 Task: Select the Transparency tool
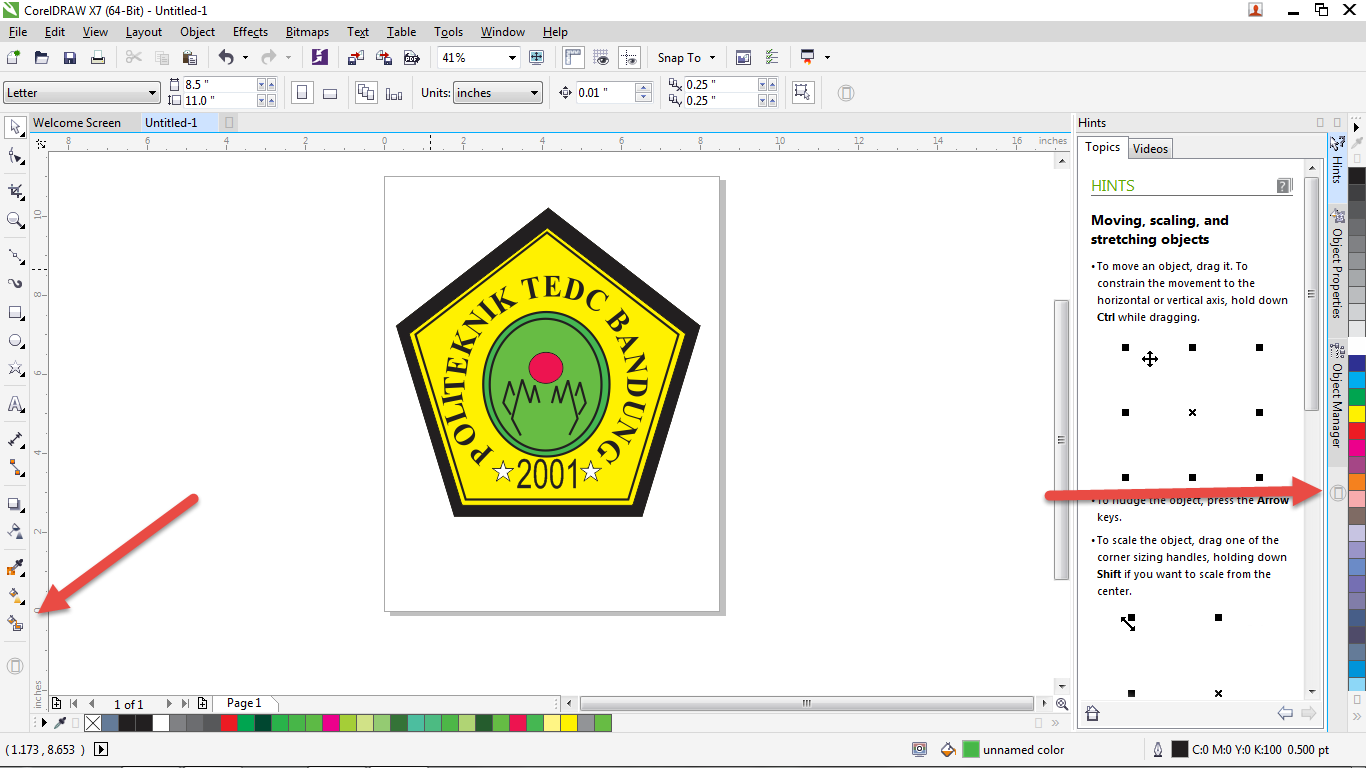coord(15,531)
